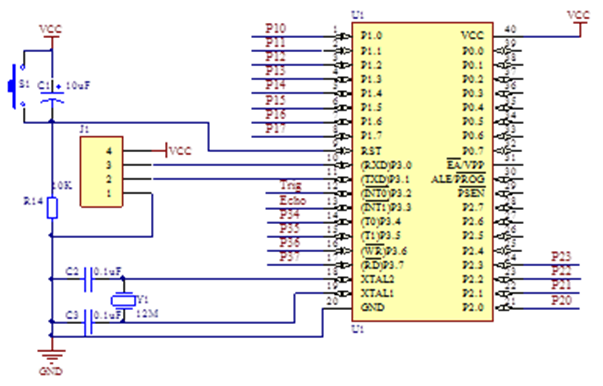Click pin number 40 on U1
The image size is (603, 386).
point(510,29)
